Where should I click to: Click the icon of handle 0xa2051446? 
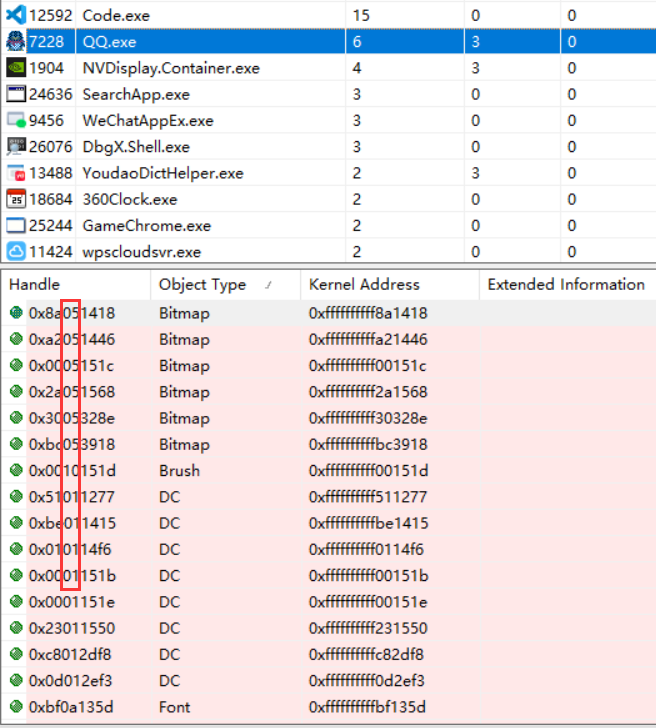(x=16, y=339)
